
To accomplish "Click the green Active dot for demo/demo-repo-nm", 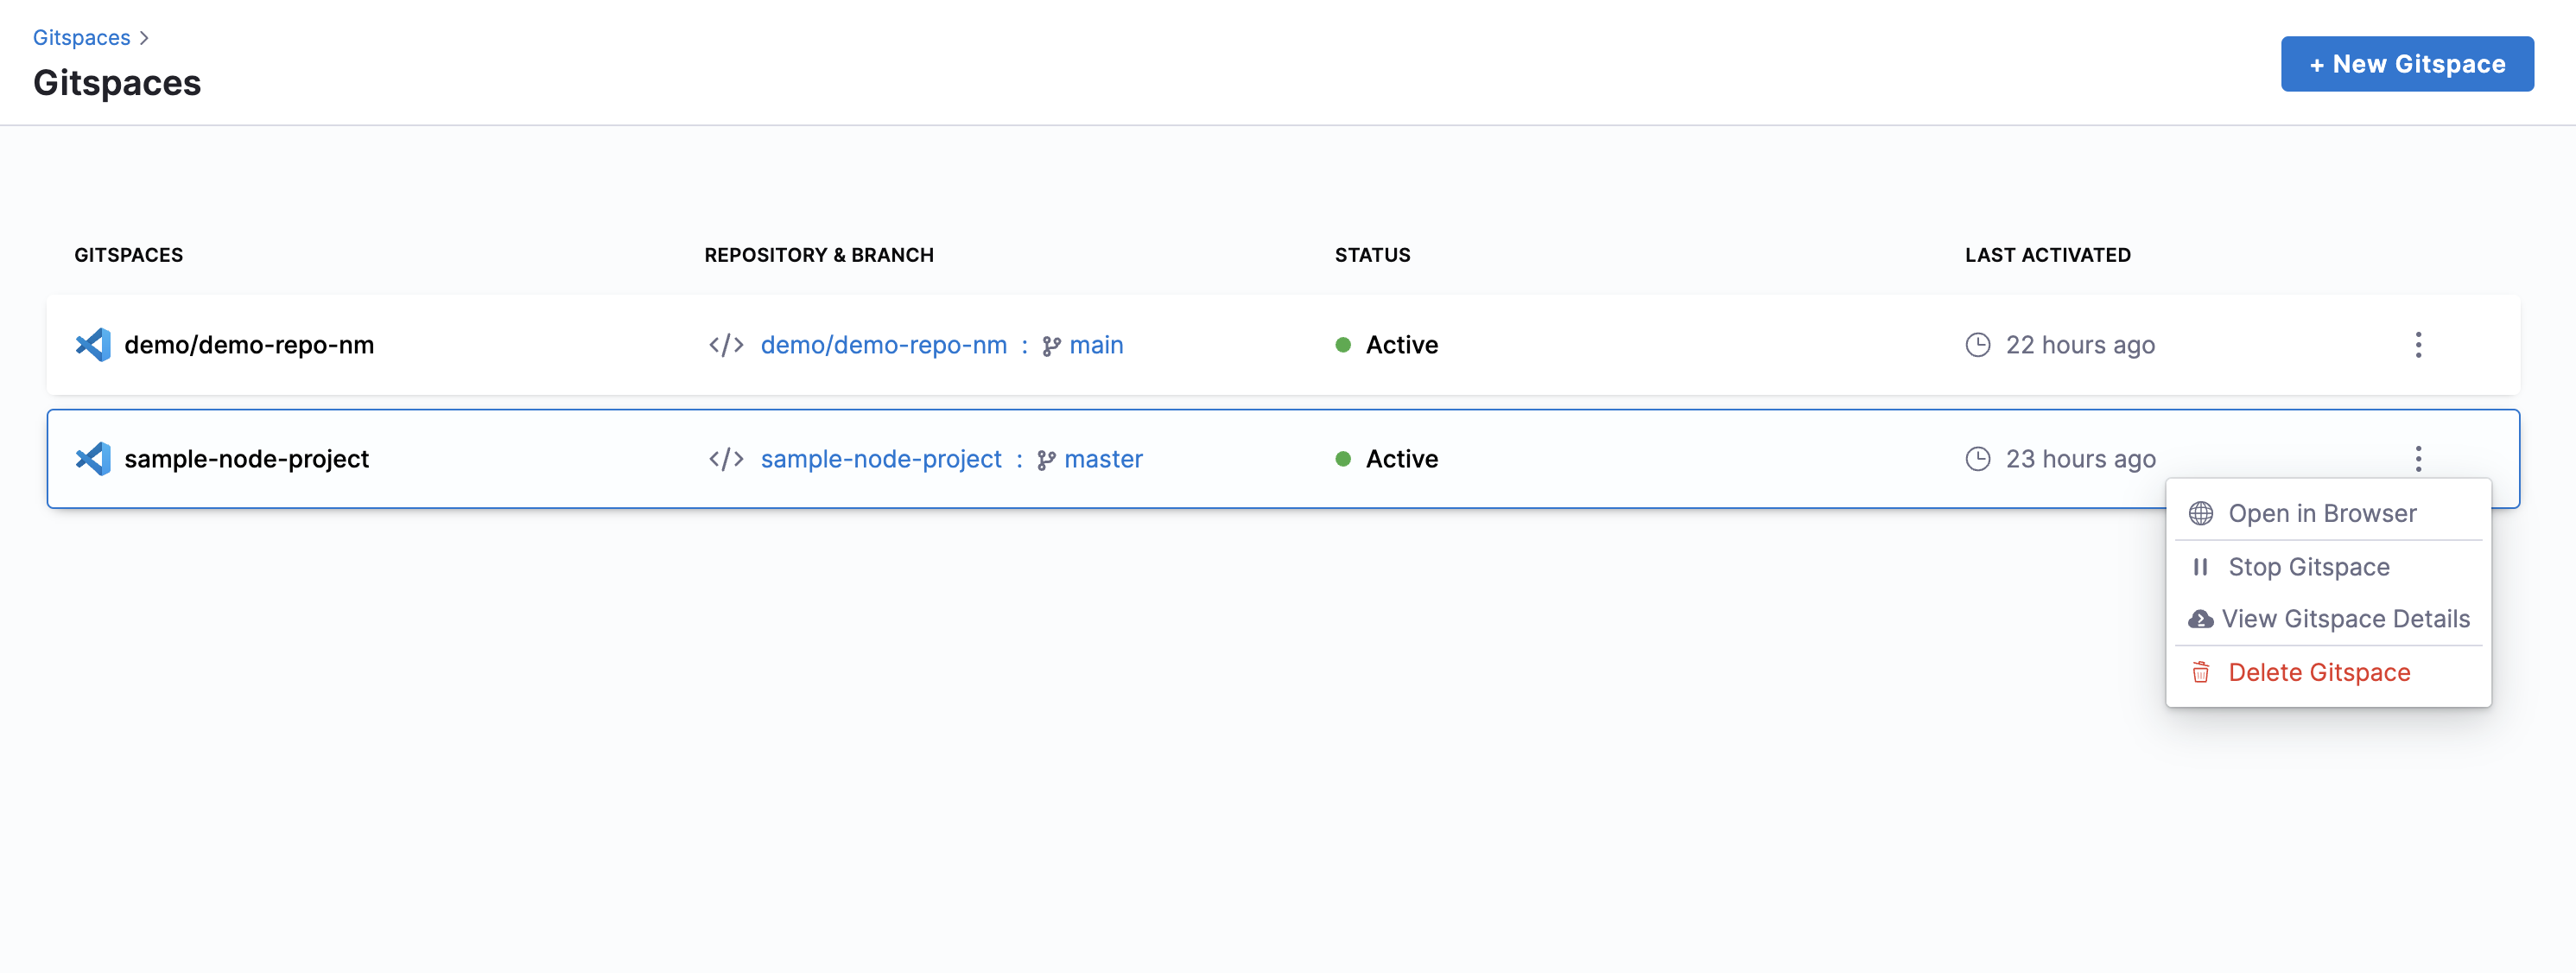I will point(1343,345).
